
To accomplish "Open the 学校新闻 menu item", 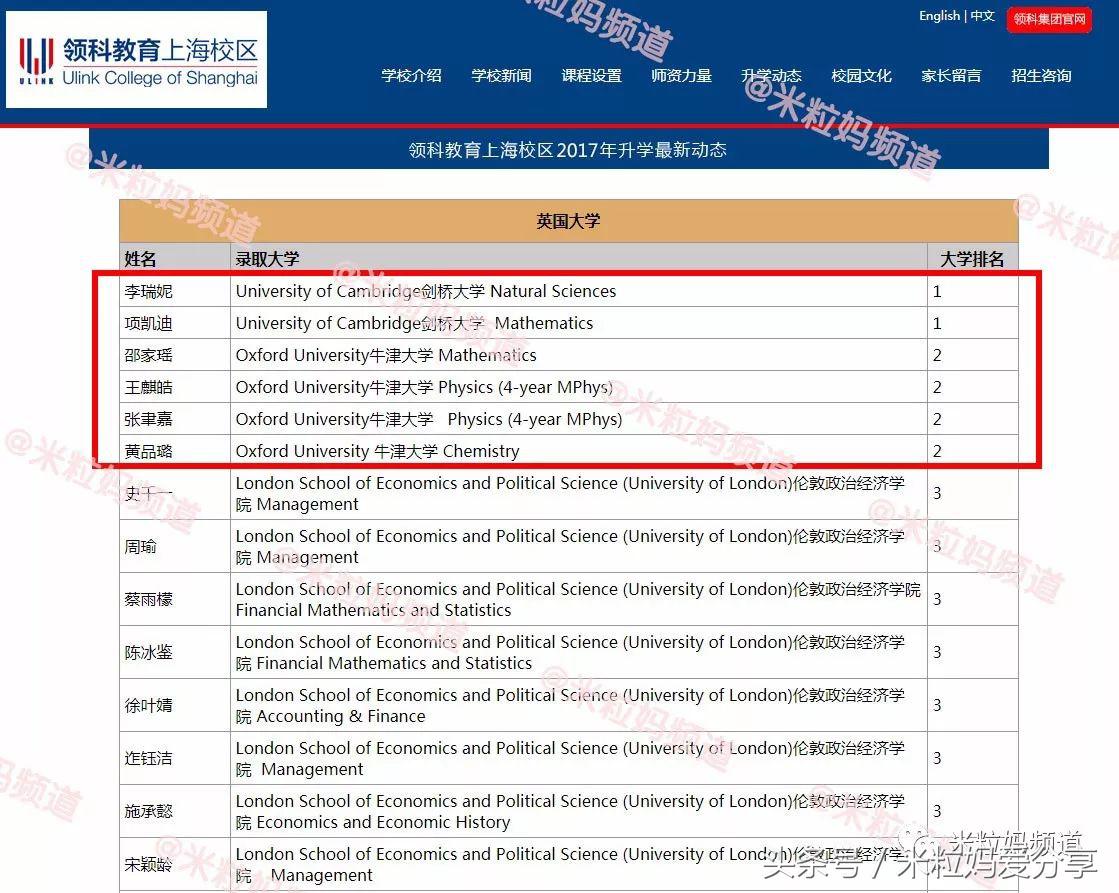I will 501,75.
